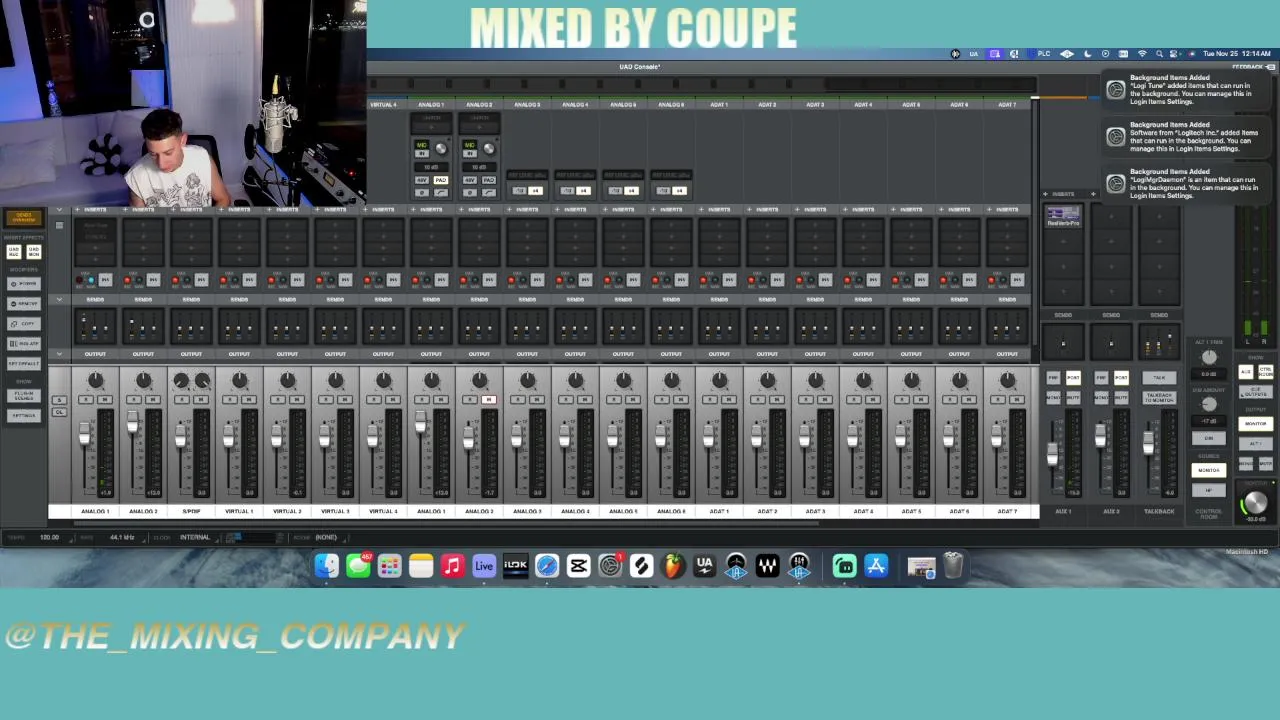Mute the ANALOG 3 channel

coord(536,400)
